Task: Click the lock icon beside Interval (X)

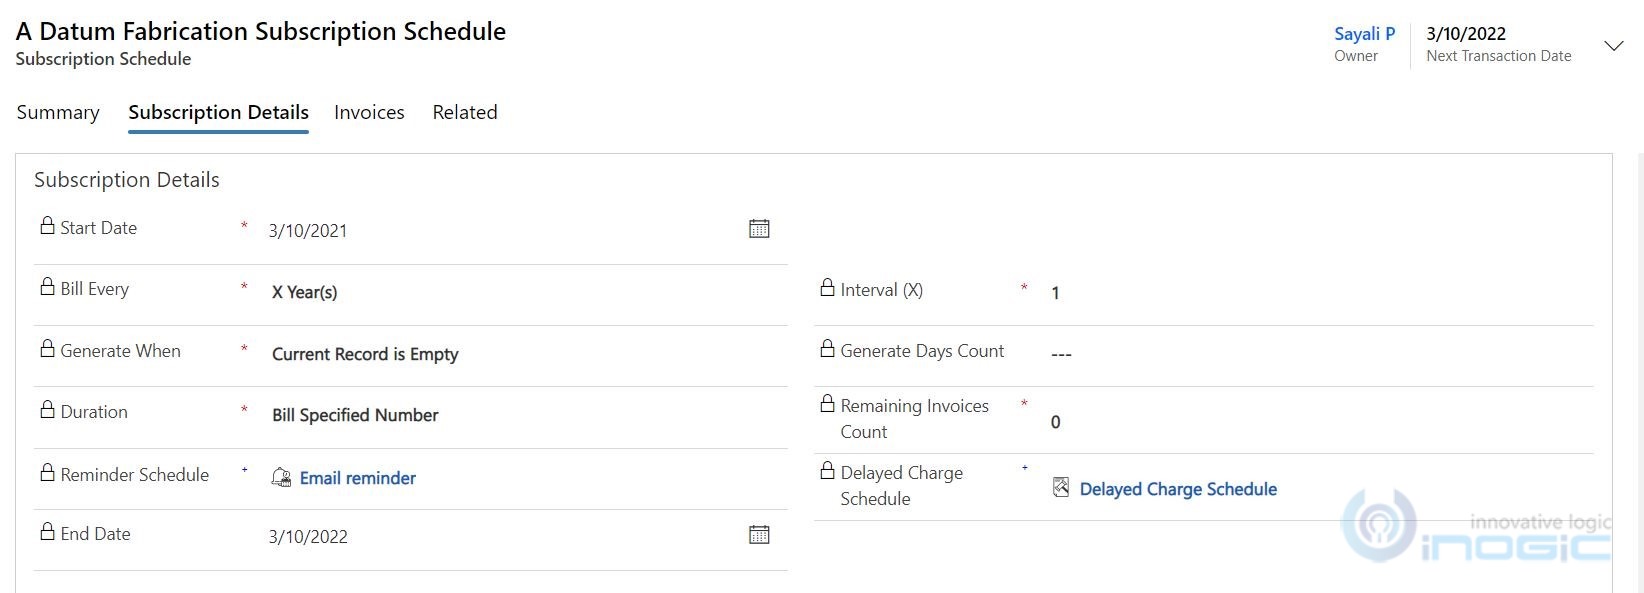Action: click(827, 288)
